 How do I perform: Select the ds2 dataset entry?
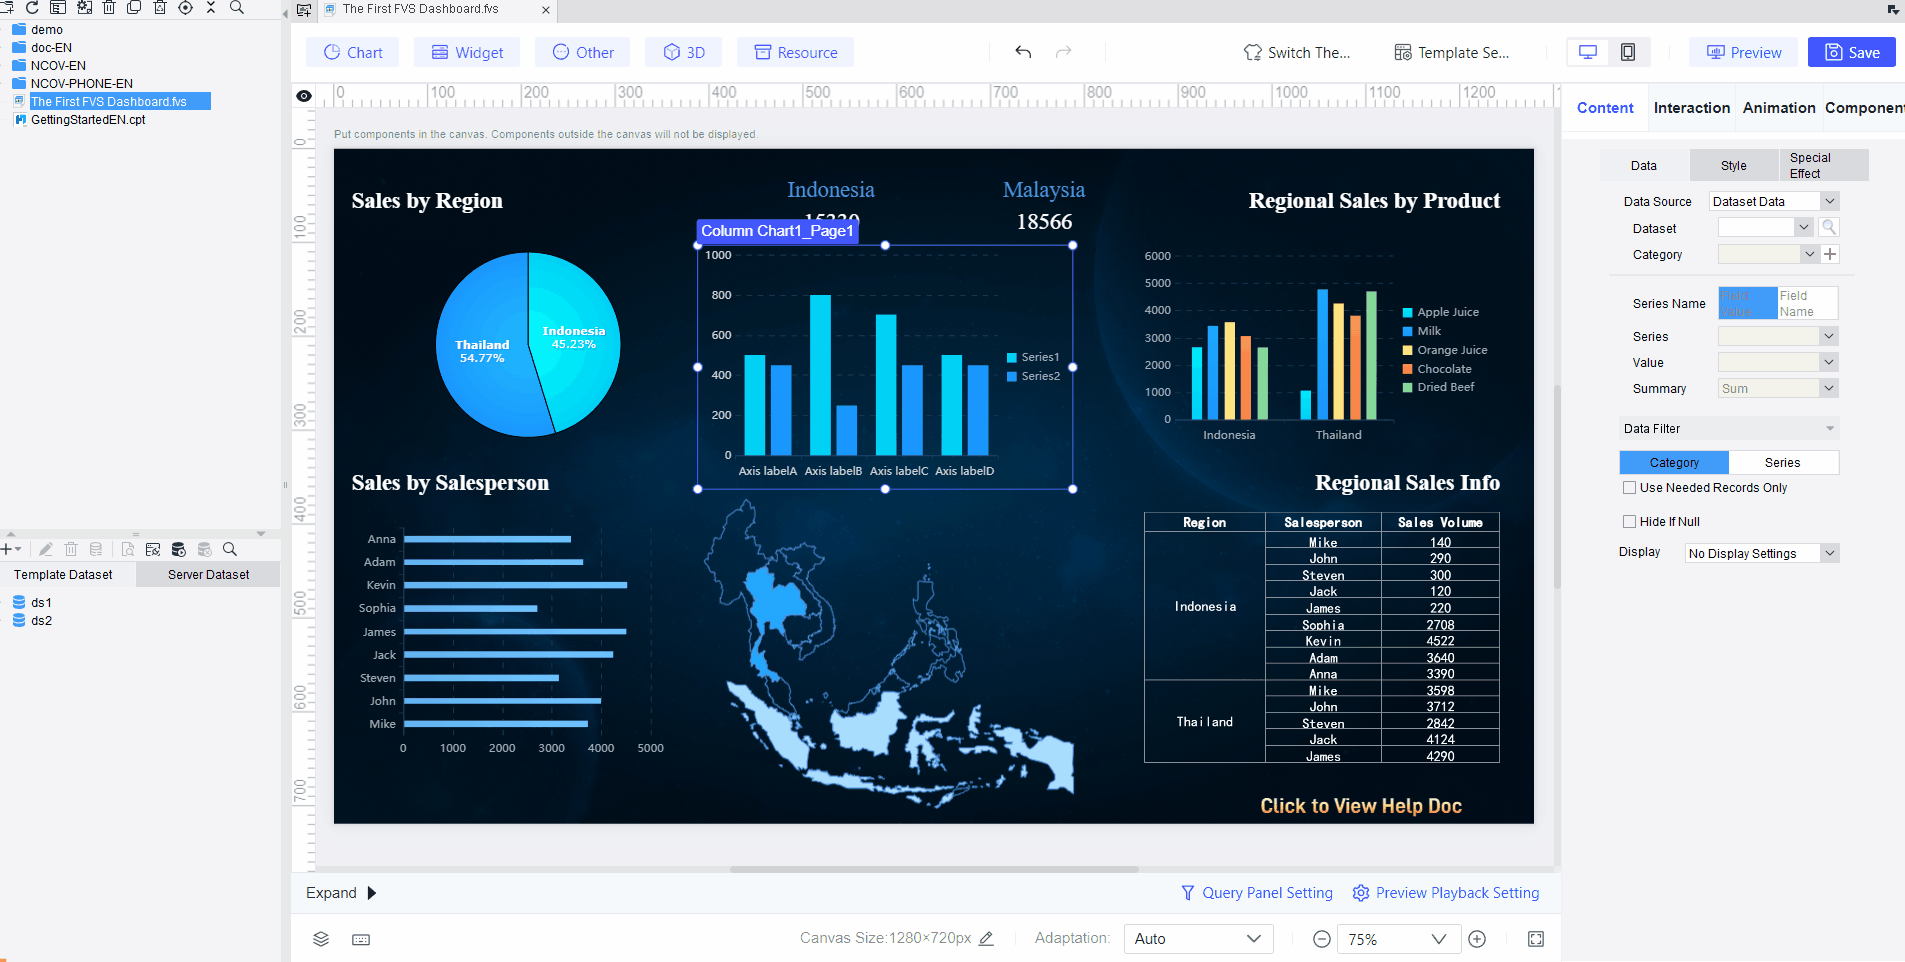(x=41, y=620)
